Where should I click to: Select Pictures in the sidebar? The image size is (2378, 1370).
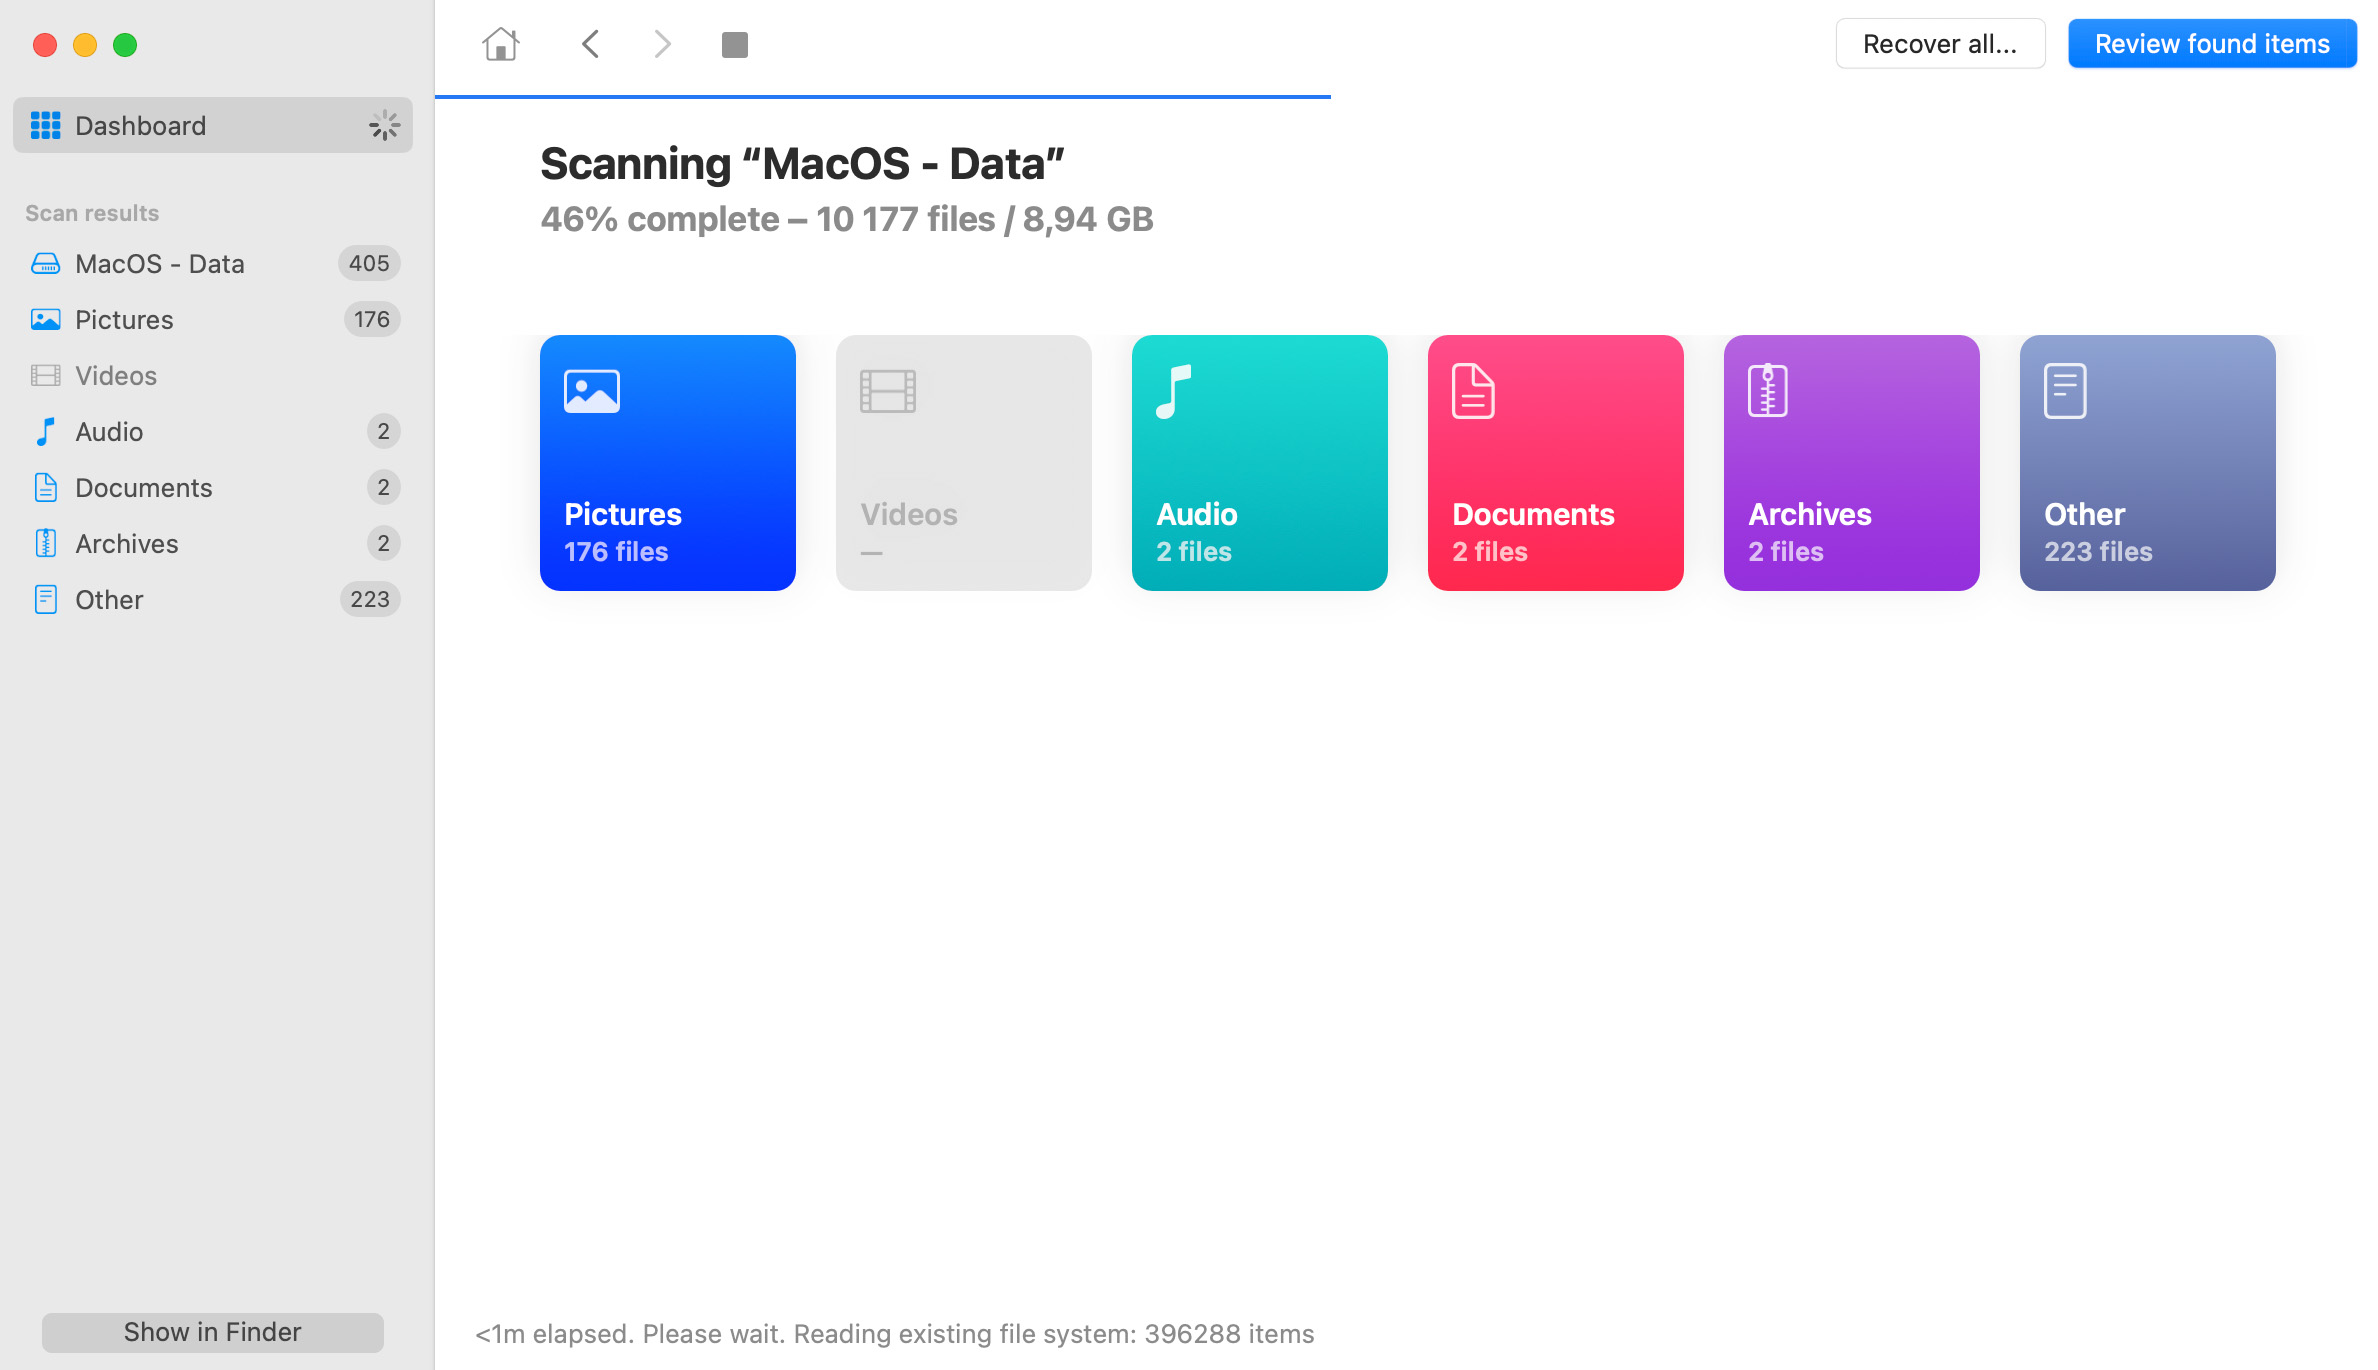pyautogui.click(x=122, y=318)
